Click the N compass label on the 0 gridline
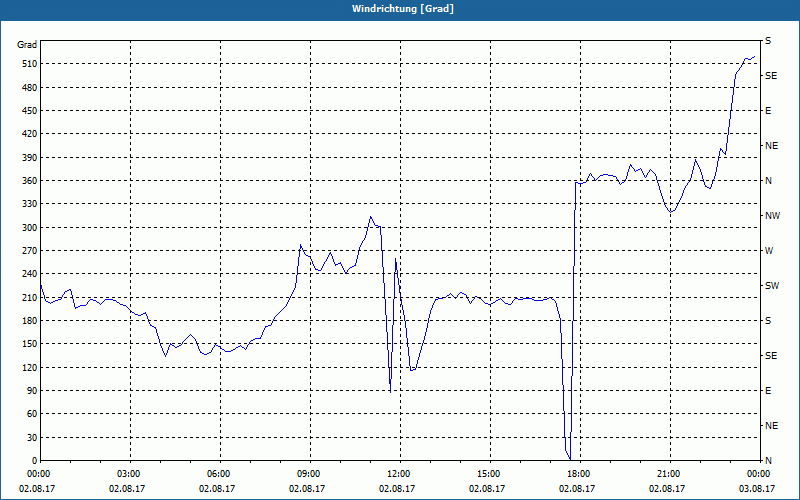800x500 pixels. pyautogui.click(x=768, y=460)
